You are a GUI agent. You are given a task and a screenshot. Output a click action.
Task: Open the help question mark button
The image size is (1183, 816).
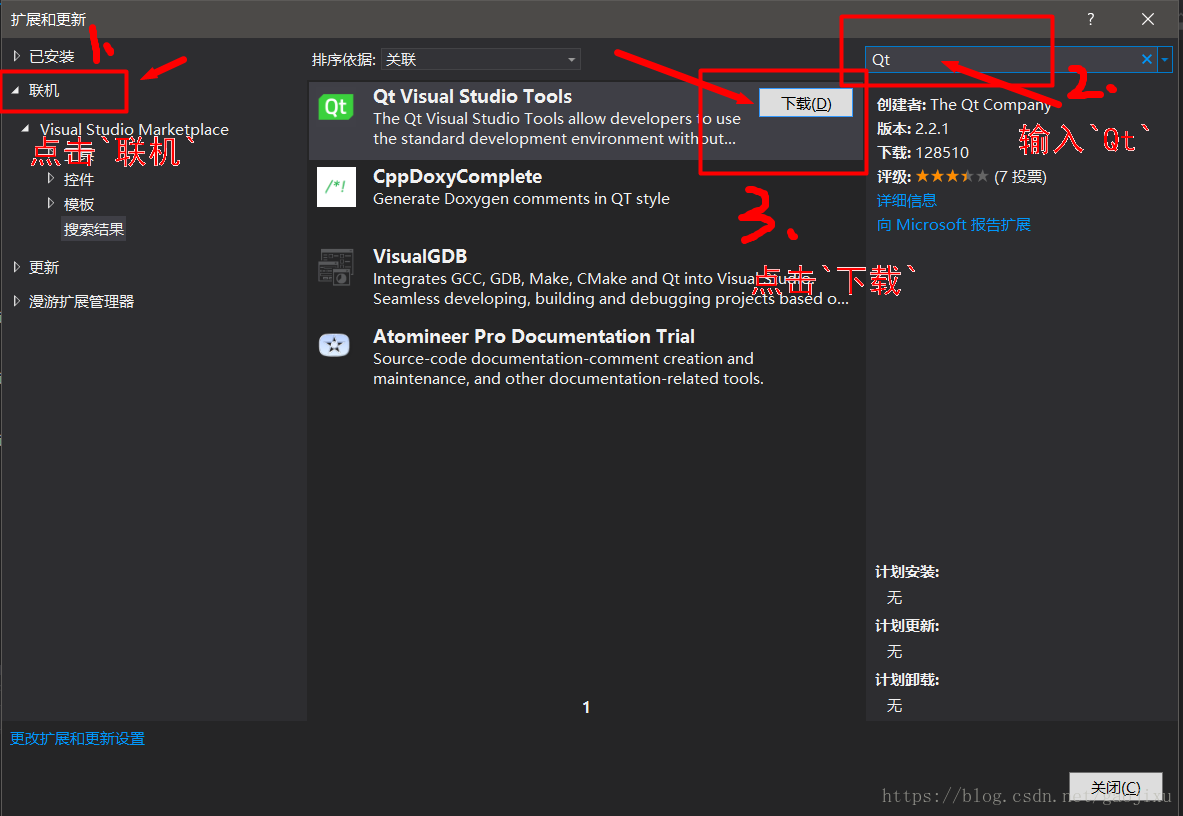coord(1091,19)
